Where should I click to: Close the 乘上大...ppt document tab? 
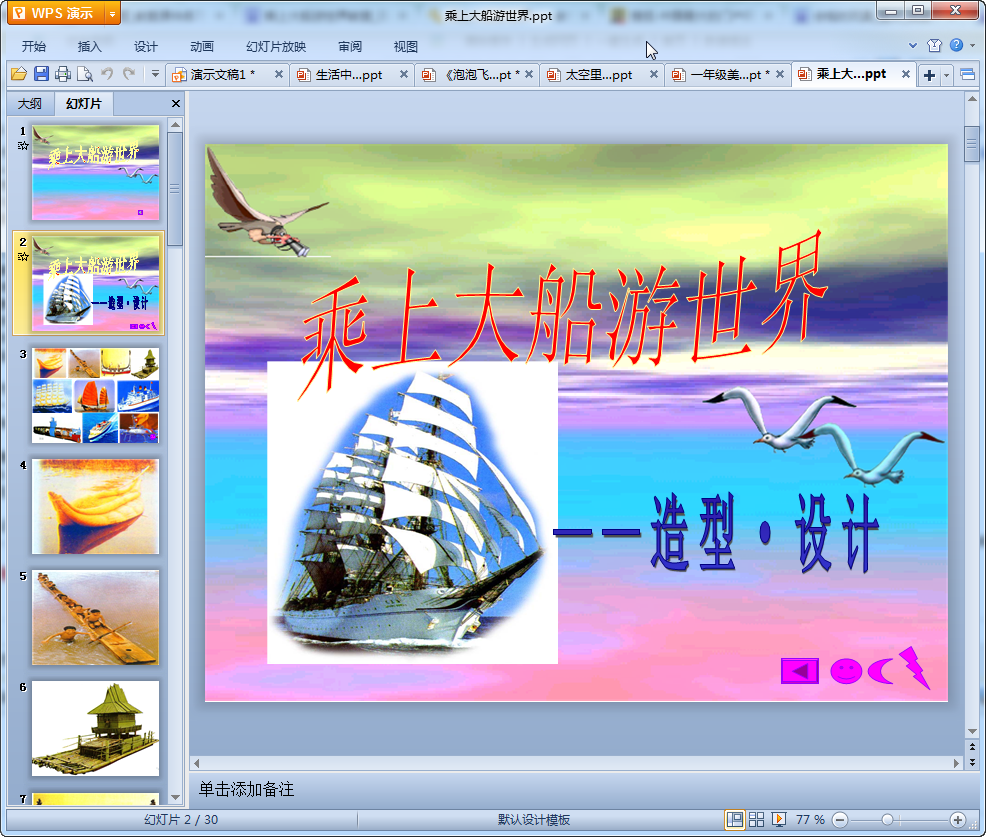point(906,74)
